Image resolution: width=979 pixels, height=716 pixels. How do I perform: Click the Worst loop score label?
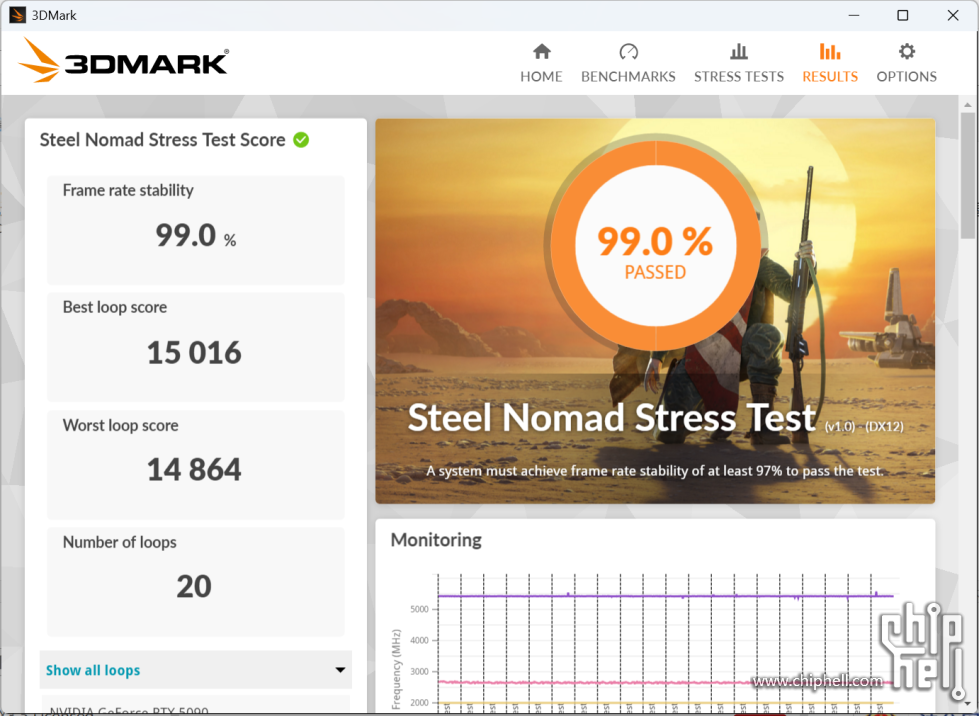pos(121,425)
